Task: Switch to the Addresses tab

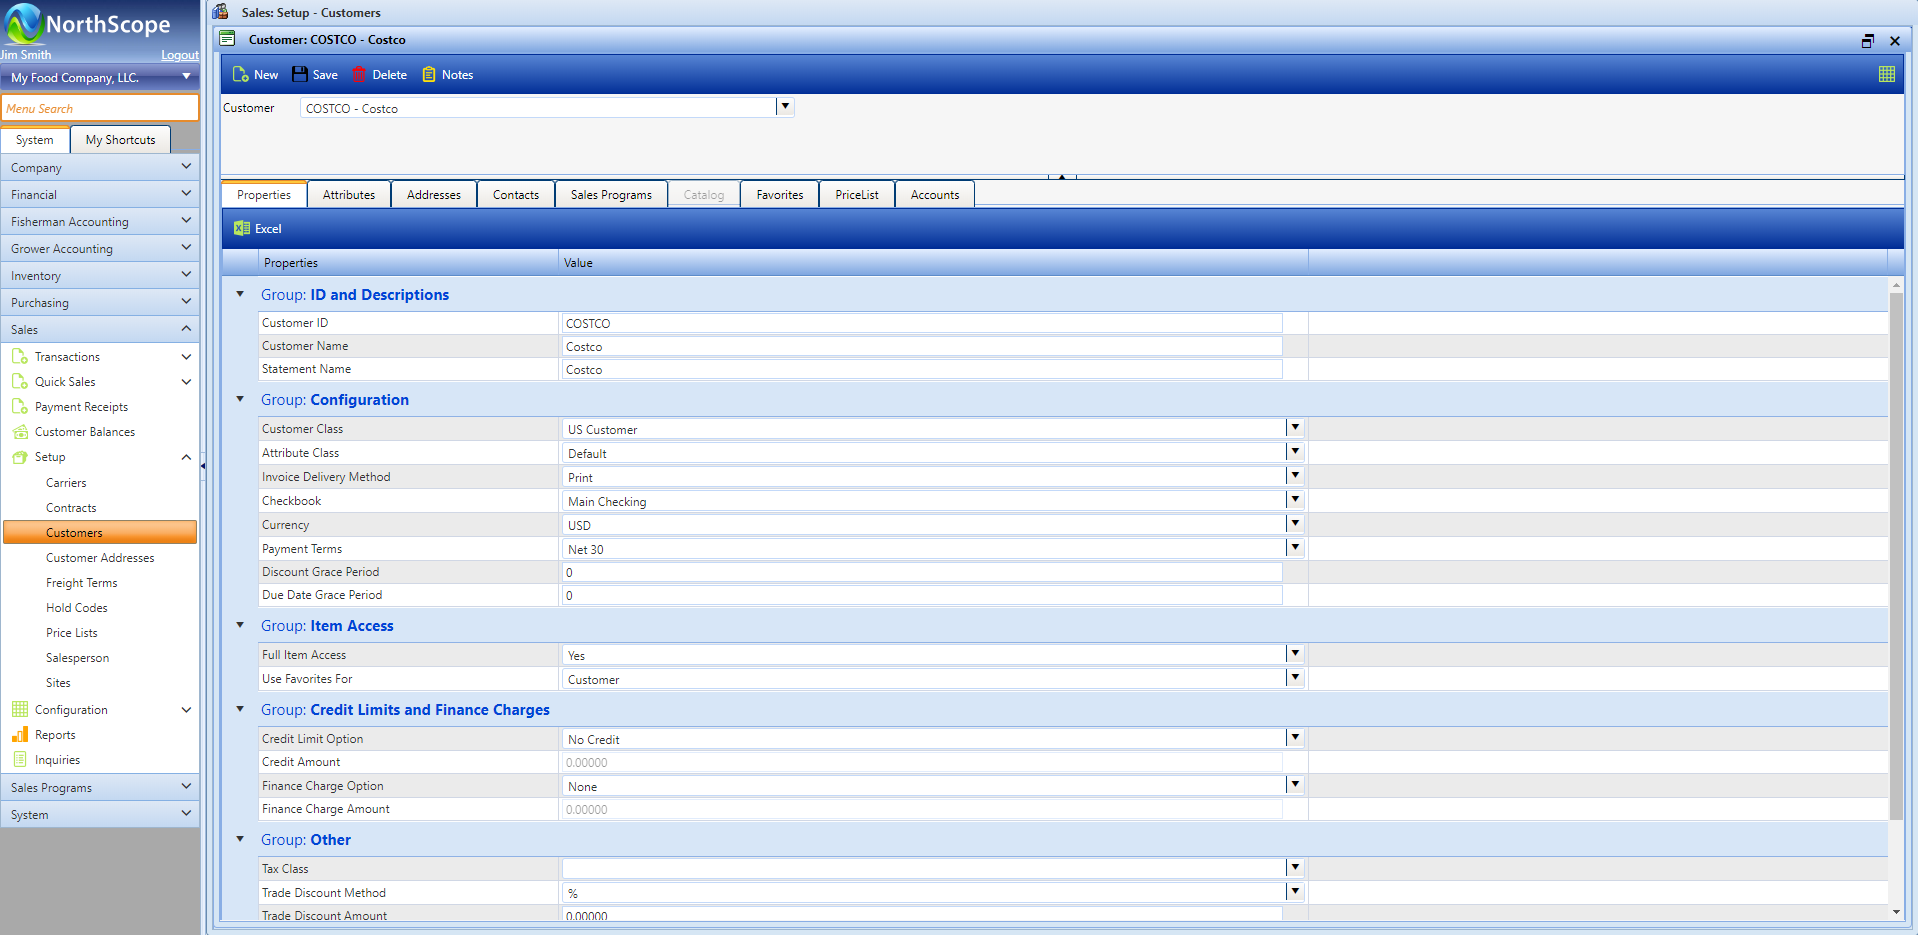Action: point(433,195)
